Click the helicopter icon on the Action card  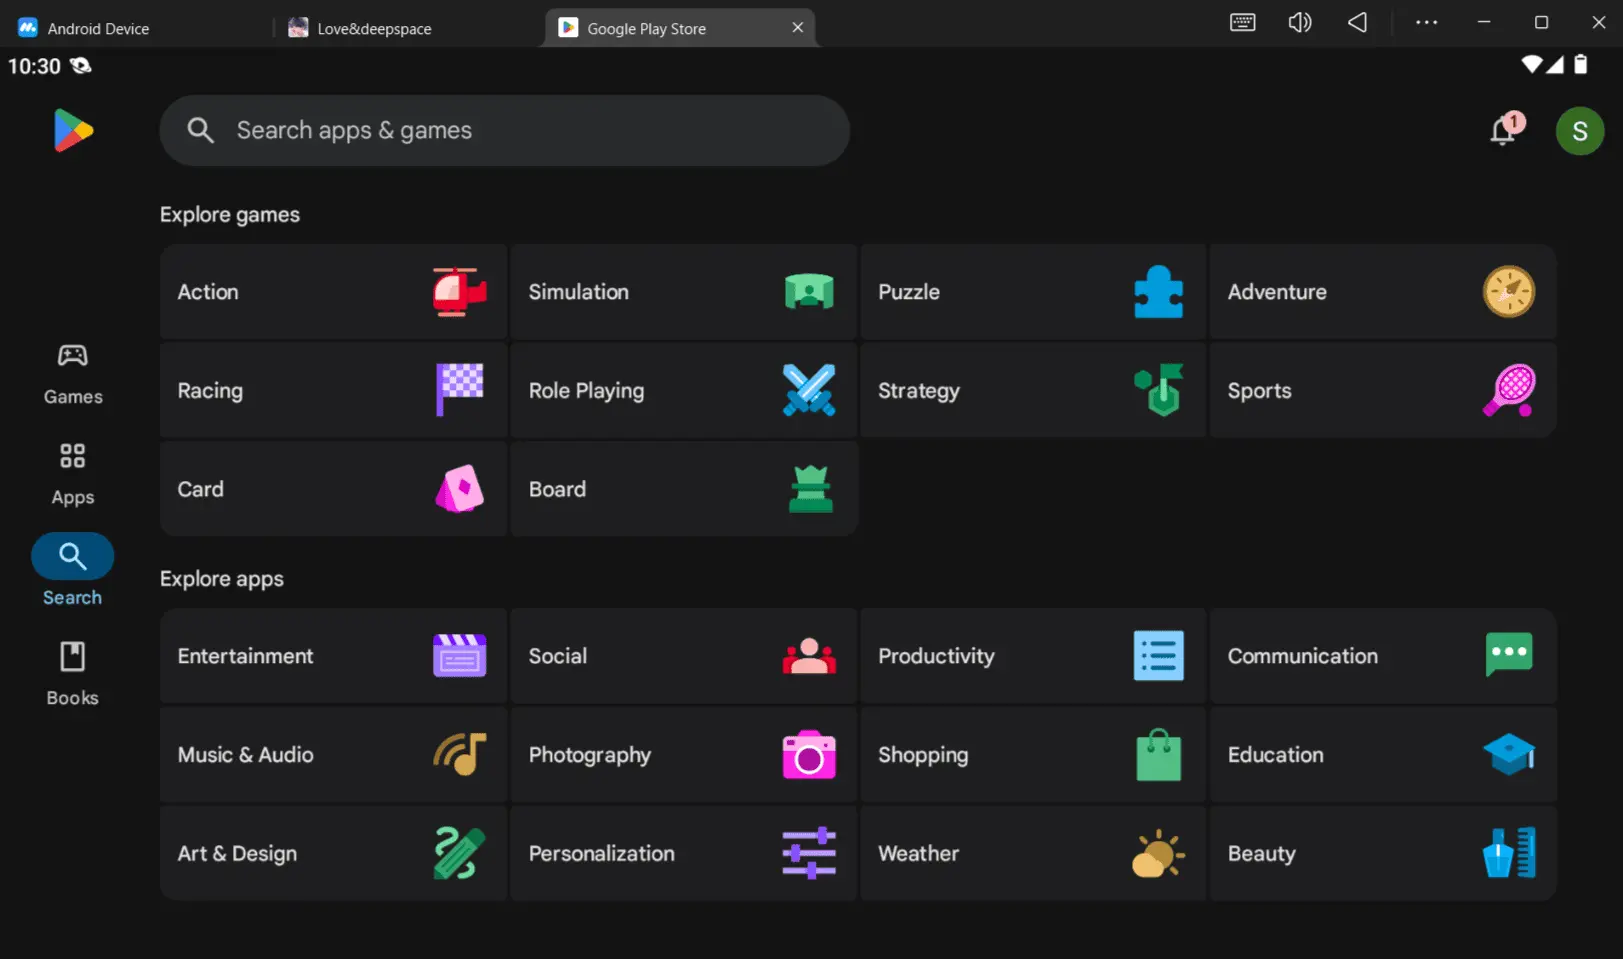(459, 292)
